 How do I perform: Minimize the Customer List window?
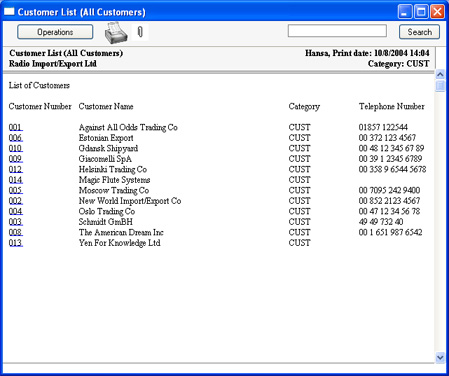click(405, 12)
